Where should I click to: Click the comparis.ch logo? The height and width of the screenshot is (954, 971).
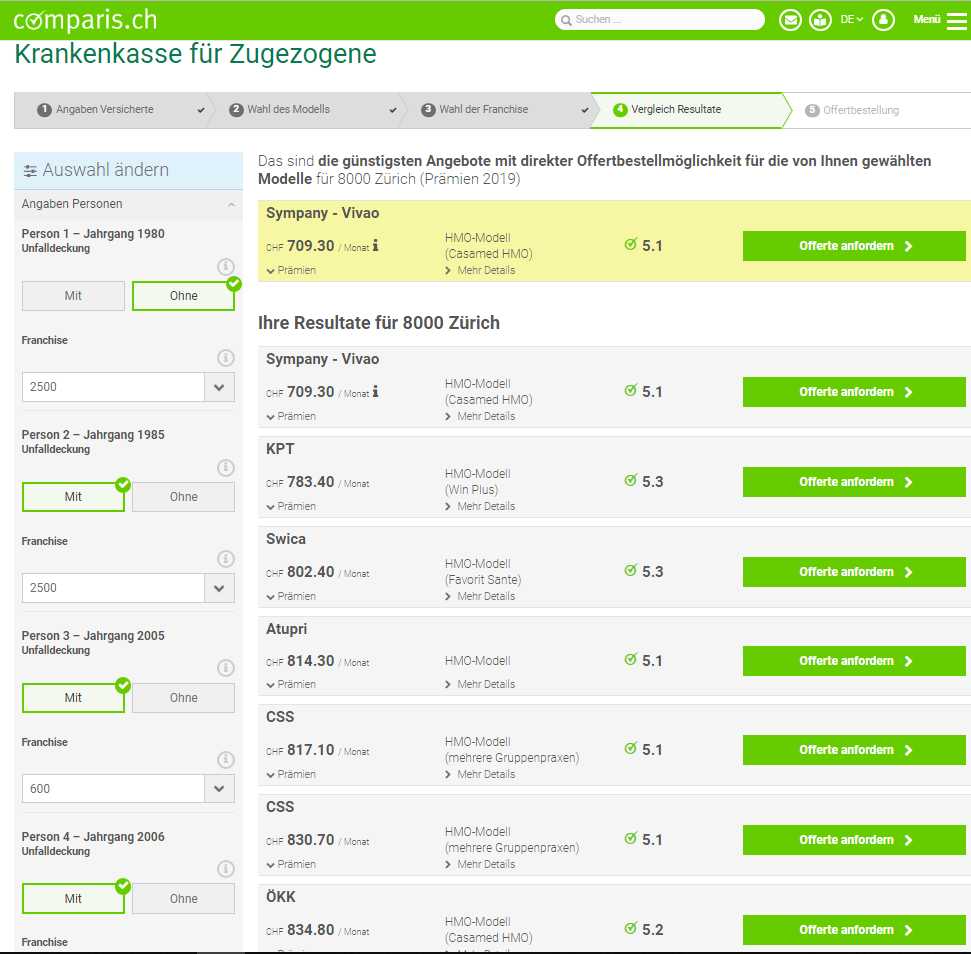pyautogui.click(x=85, y=20)
